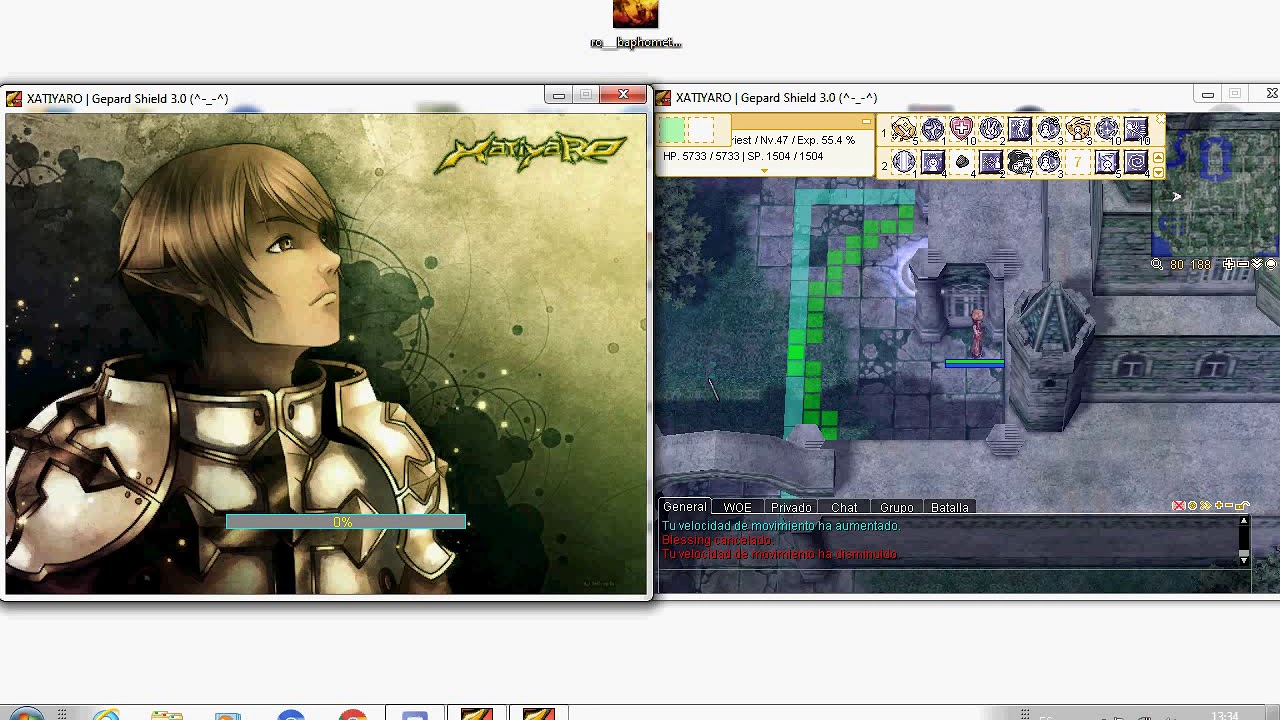Cast the red heart Heal skill
The image size is (1280, 720).
(961, 129)
